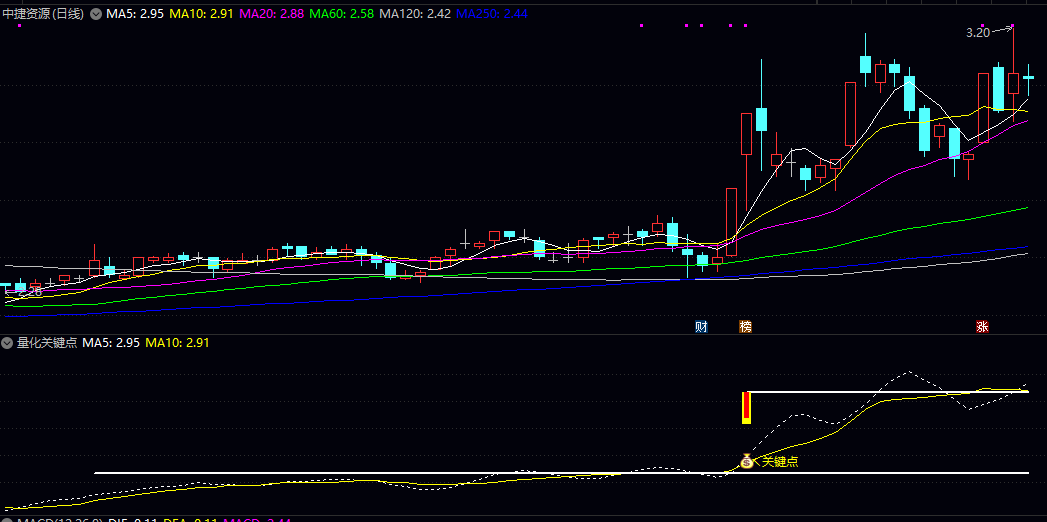Open the dropdown arrow beside 中捷资源(日线)
This screenshot has height=522, width=1047.
tap(95, 13)
